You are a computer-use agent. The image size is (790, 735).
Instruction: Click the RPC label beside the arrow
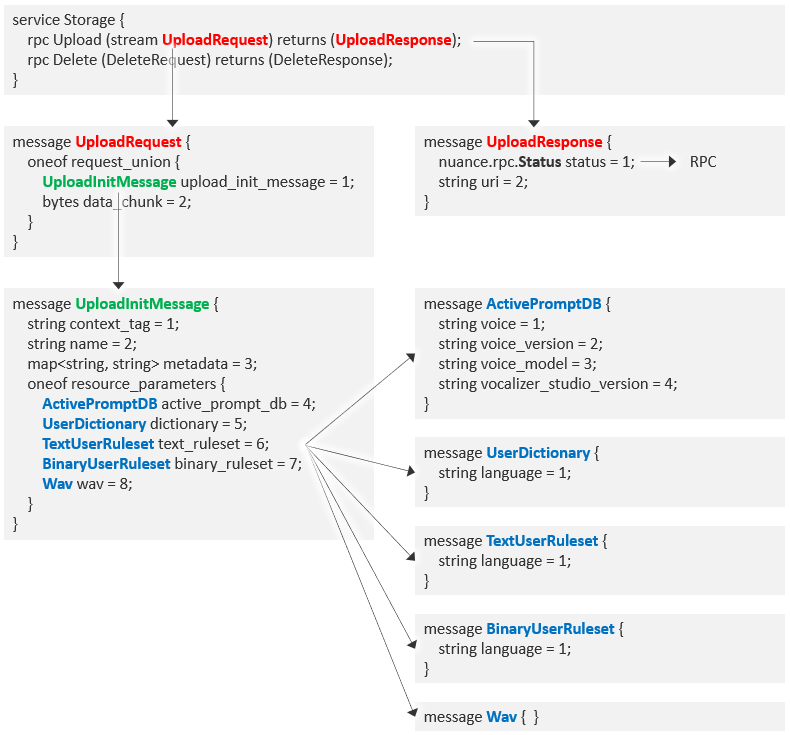703,162
